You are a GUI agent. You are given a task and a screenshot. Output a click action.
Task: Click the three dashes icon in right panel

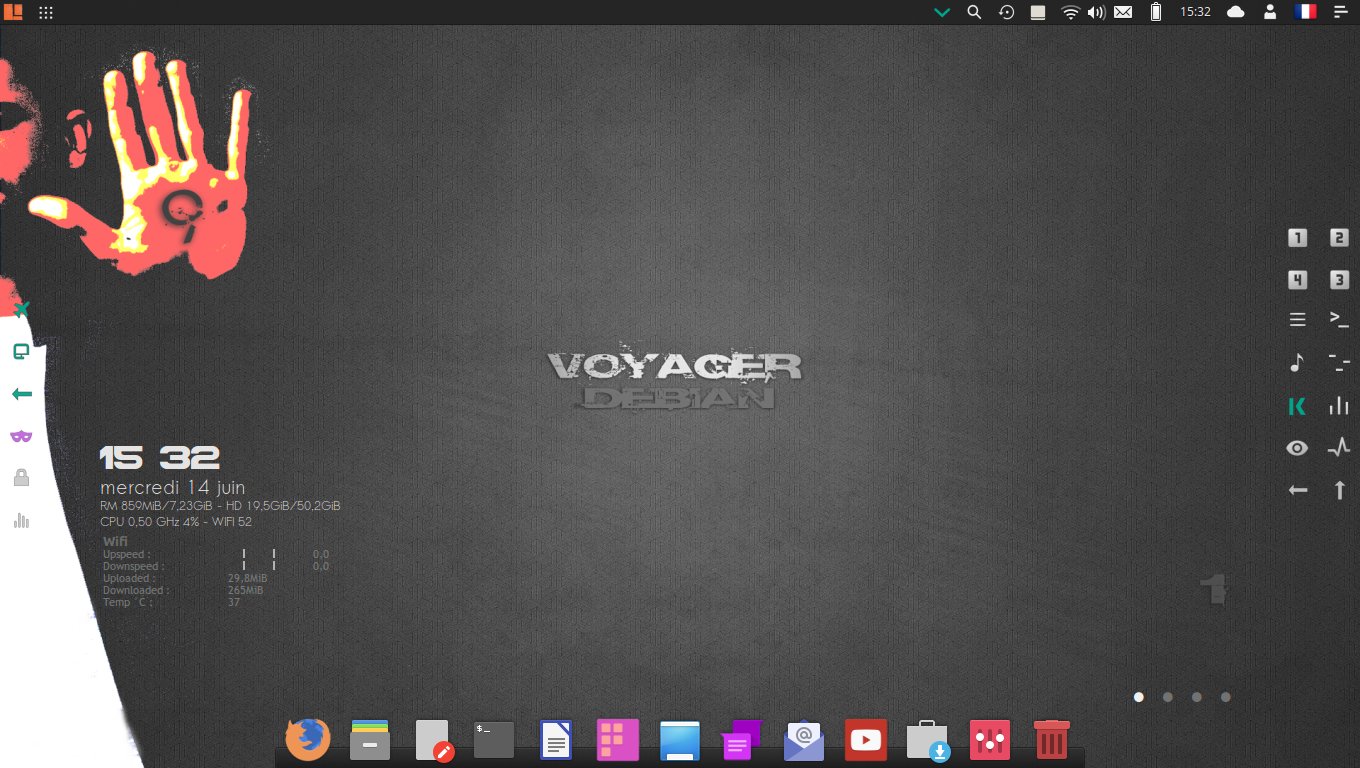(x=1339, y=362)
